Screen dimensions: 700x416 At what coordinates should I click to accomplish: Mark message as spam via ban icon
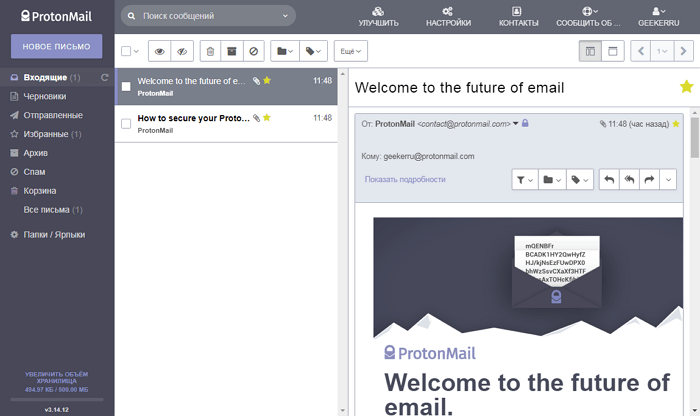coord(254,50)
